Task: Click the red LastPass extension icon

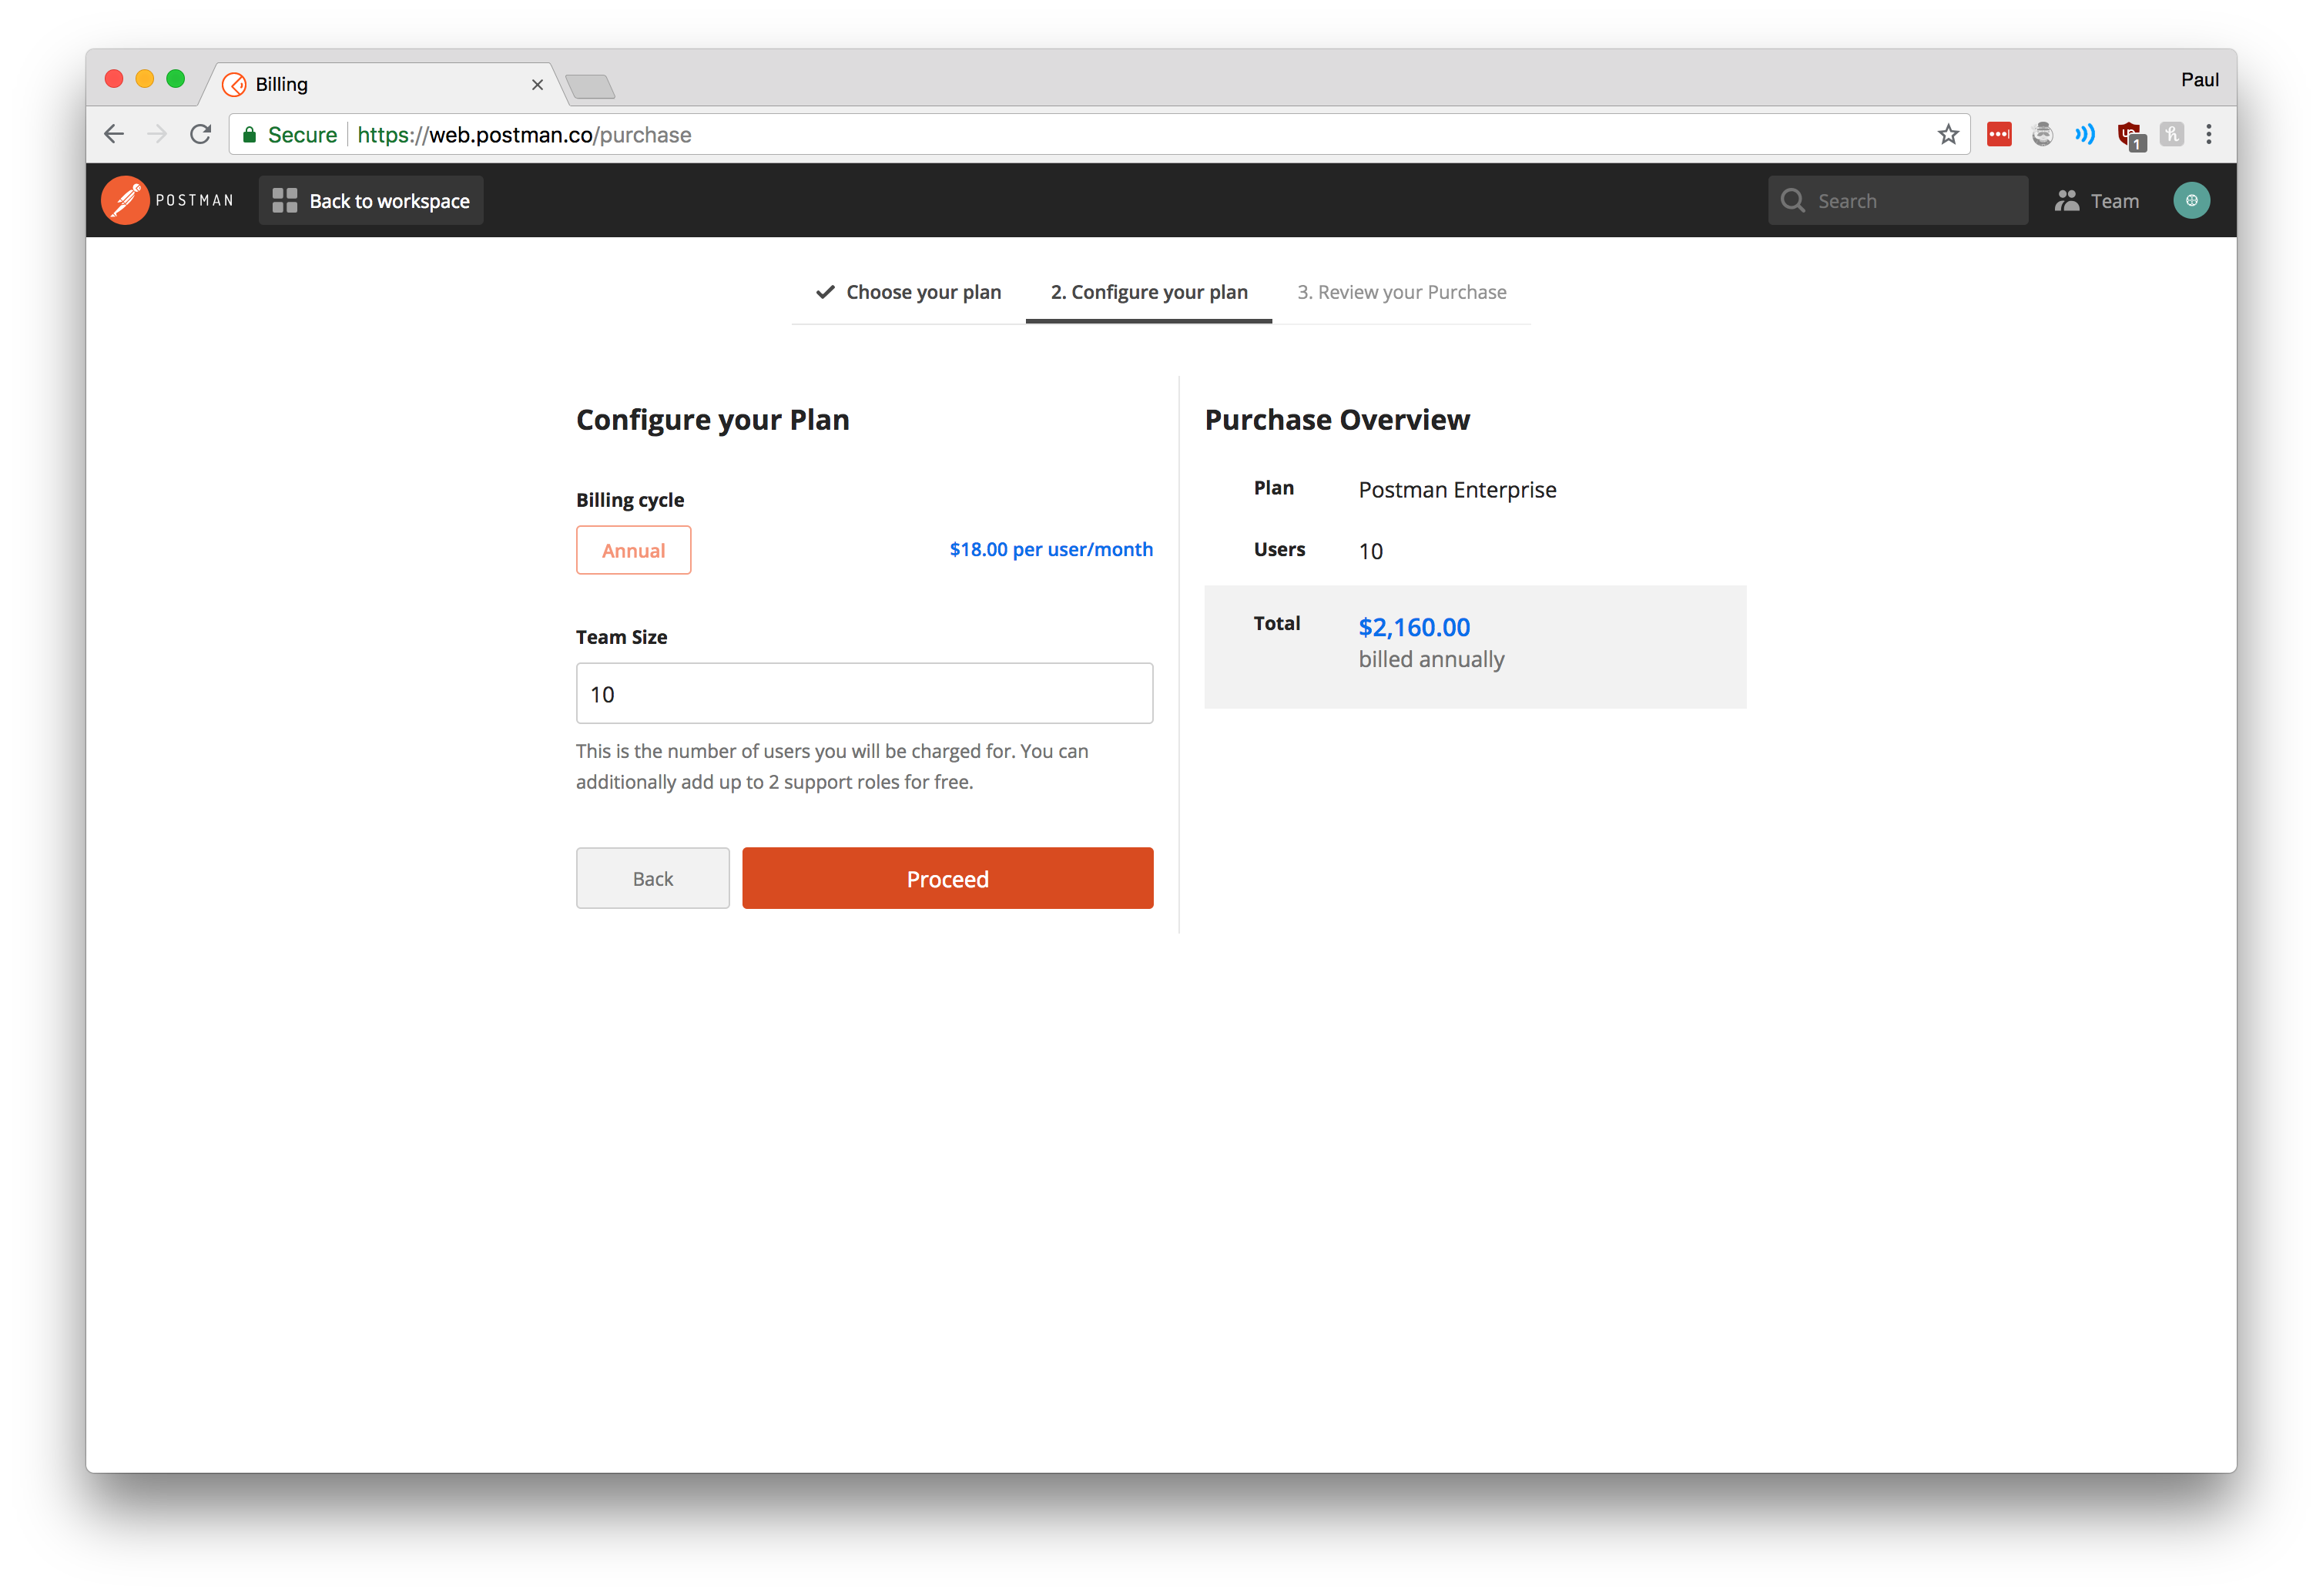Action: [x=1999, y=135]
